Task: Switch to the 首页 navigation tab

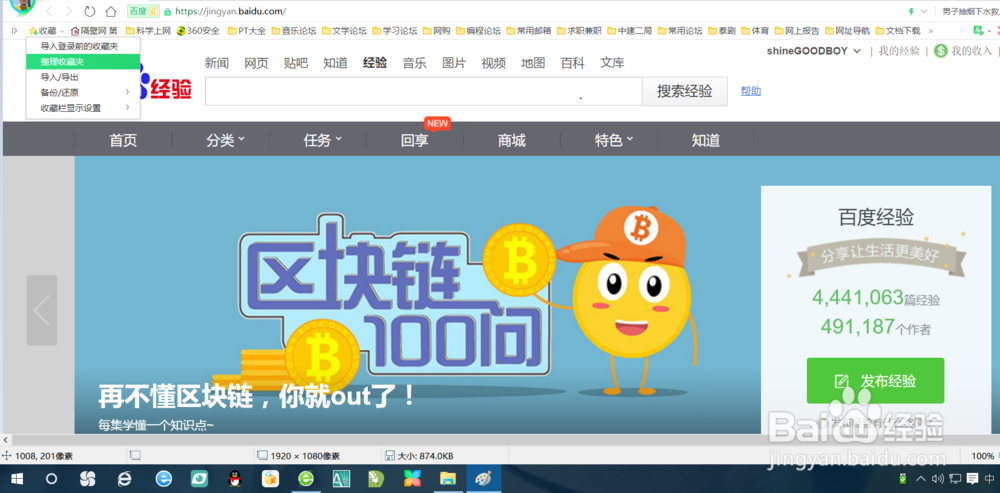Action: (x=123, y=140)
